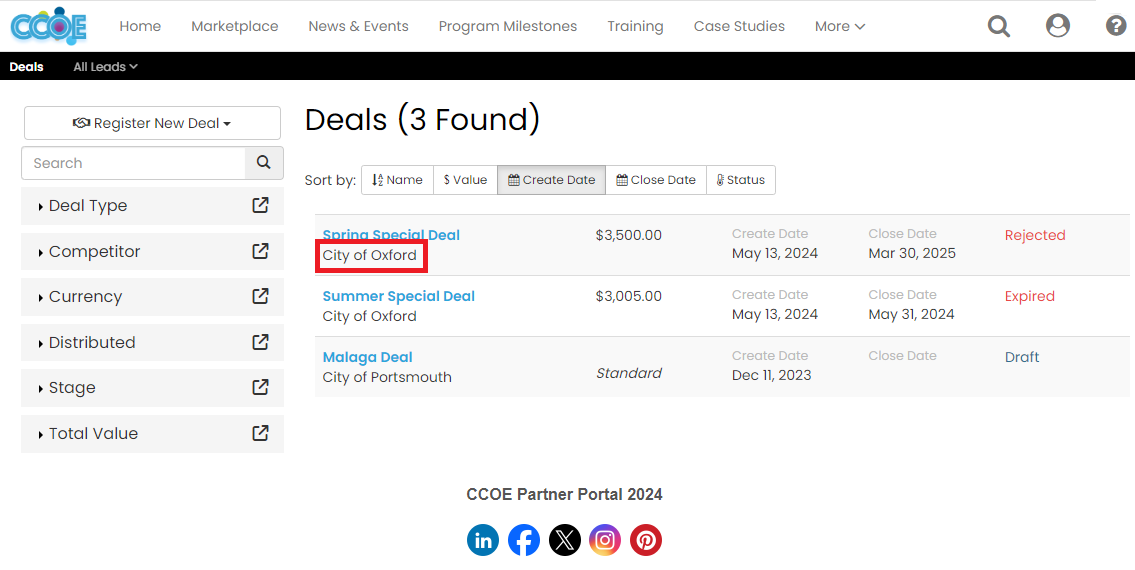Click the Rejected status text
The height and width of the screenshot is (570, 1135).
(x=1034, y=235)
